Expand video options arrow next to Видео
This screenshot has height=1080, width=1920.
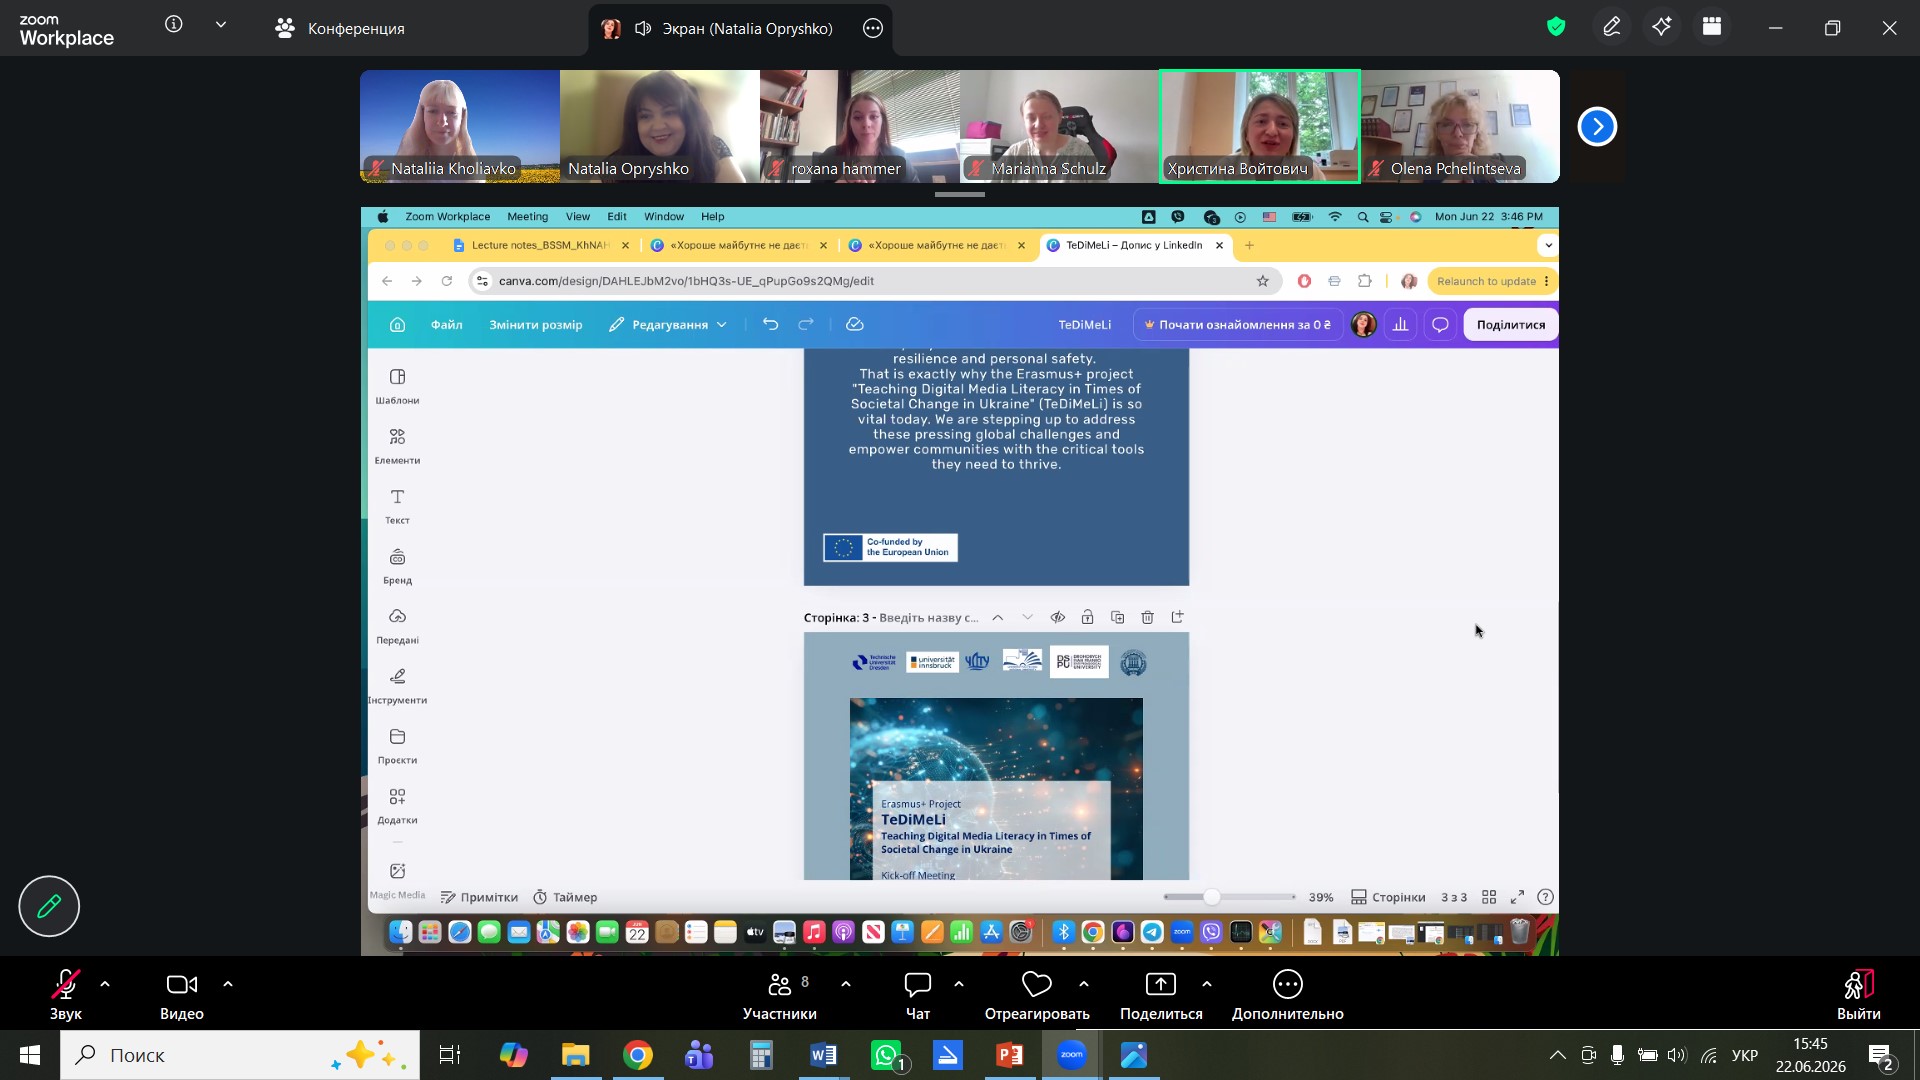pyautogui.click(x=228, y=984)
